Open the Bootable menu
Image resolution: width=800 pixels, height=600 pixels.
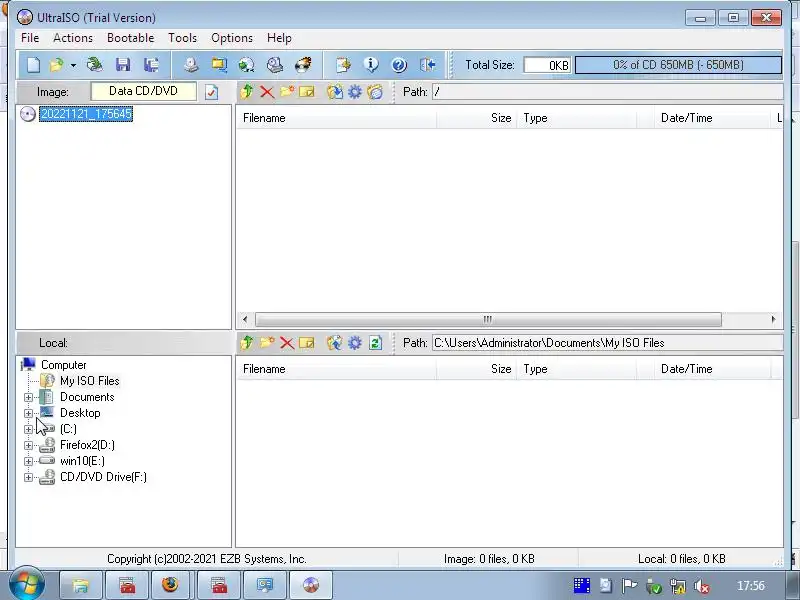coord(131,38)
